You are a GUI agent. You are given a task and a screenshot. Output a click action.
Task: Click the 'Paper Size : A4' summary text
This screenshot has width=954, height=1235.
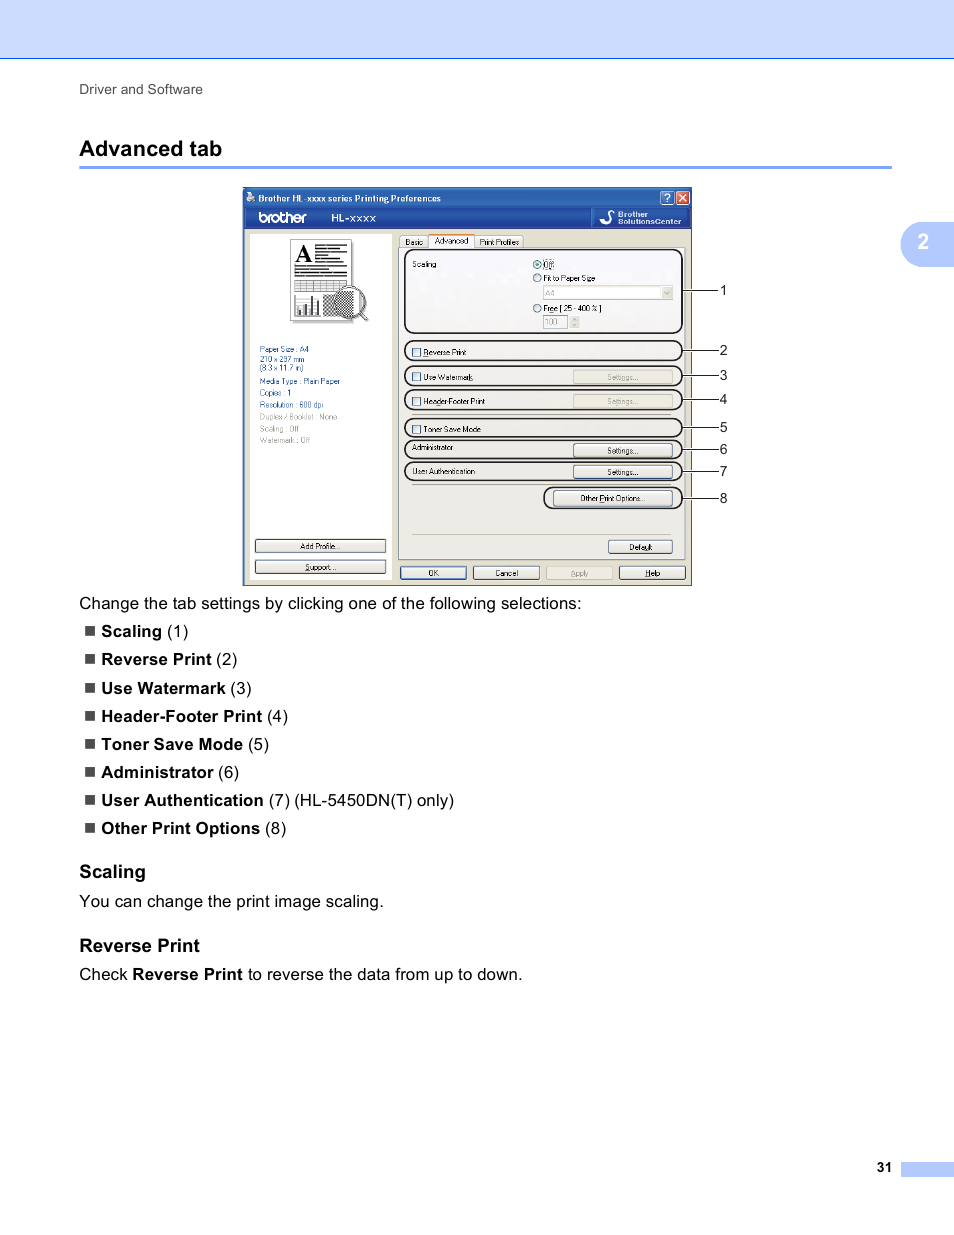pyautogui.click(x=284, y=350)
